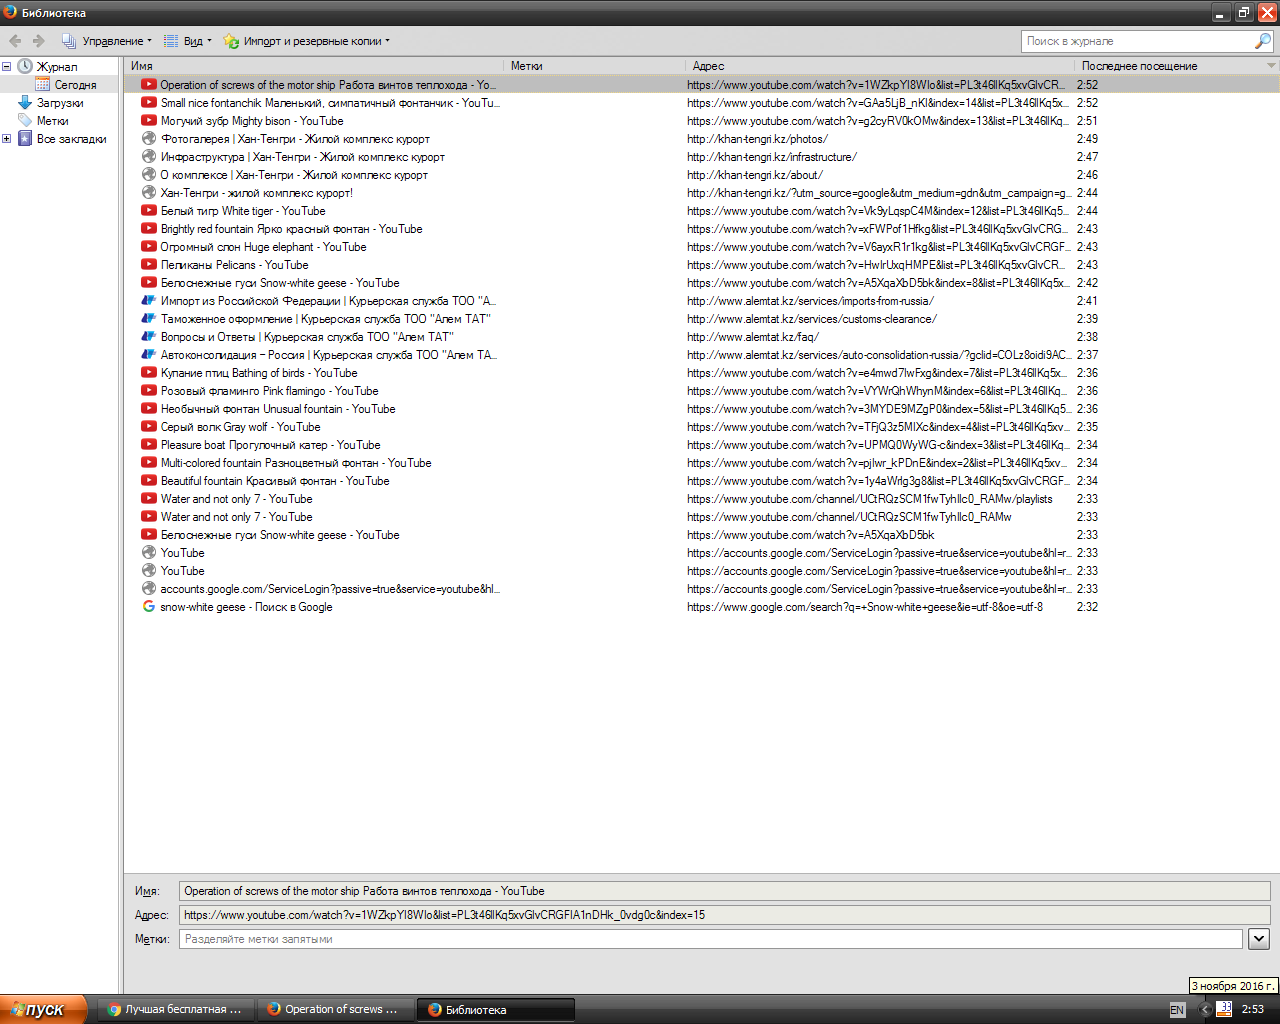
Task: Click YouTube icon of Розовый фламинго row
Action: pyautogui.click(x=149, y=391)
